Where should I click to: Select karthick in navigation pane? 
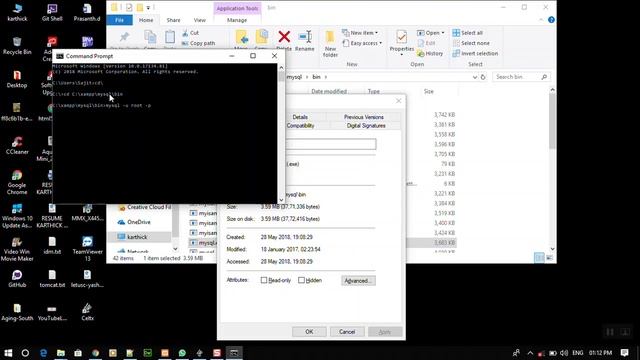coord(137,237)
